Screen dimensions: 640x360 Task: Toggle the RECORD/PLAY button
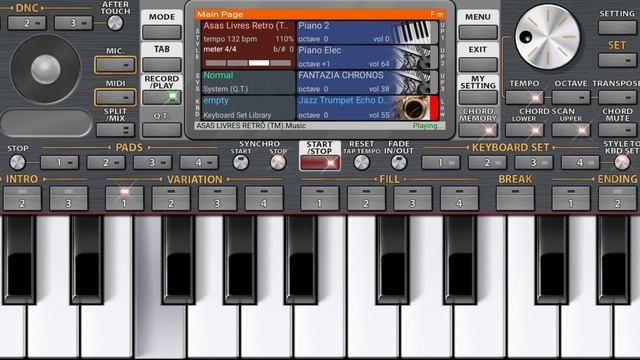162,97
